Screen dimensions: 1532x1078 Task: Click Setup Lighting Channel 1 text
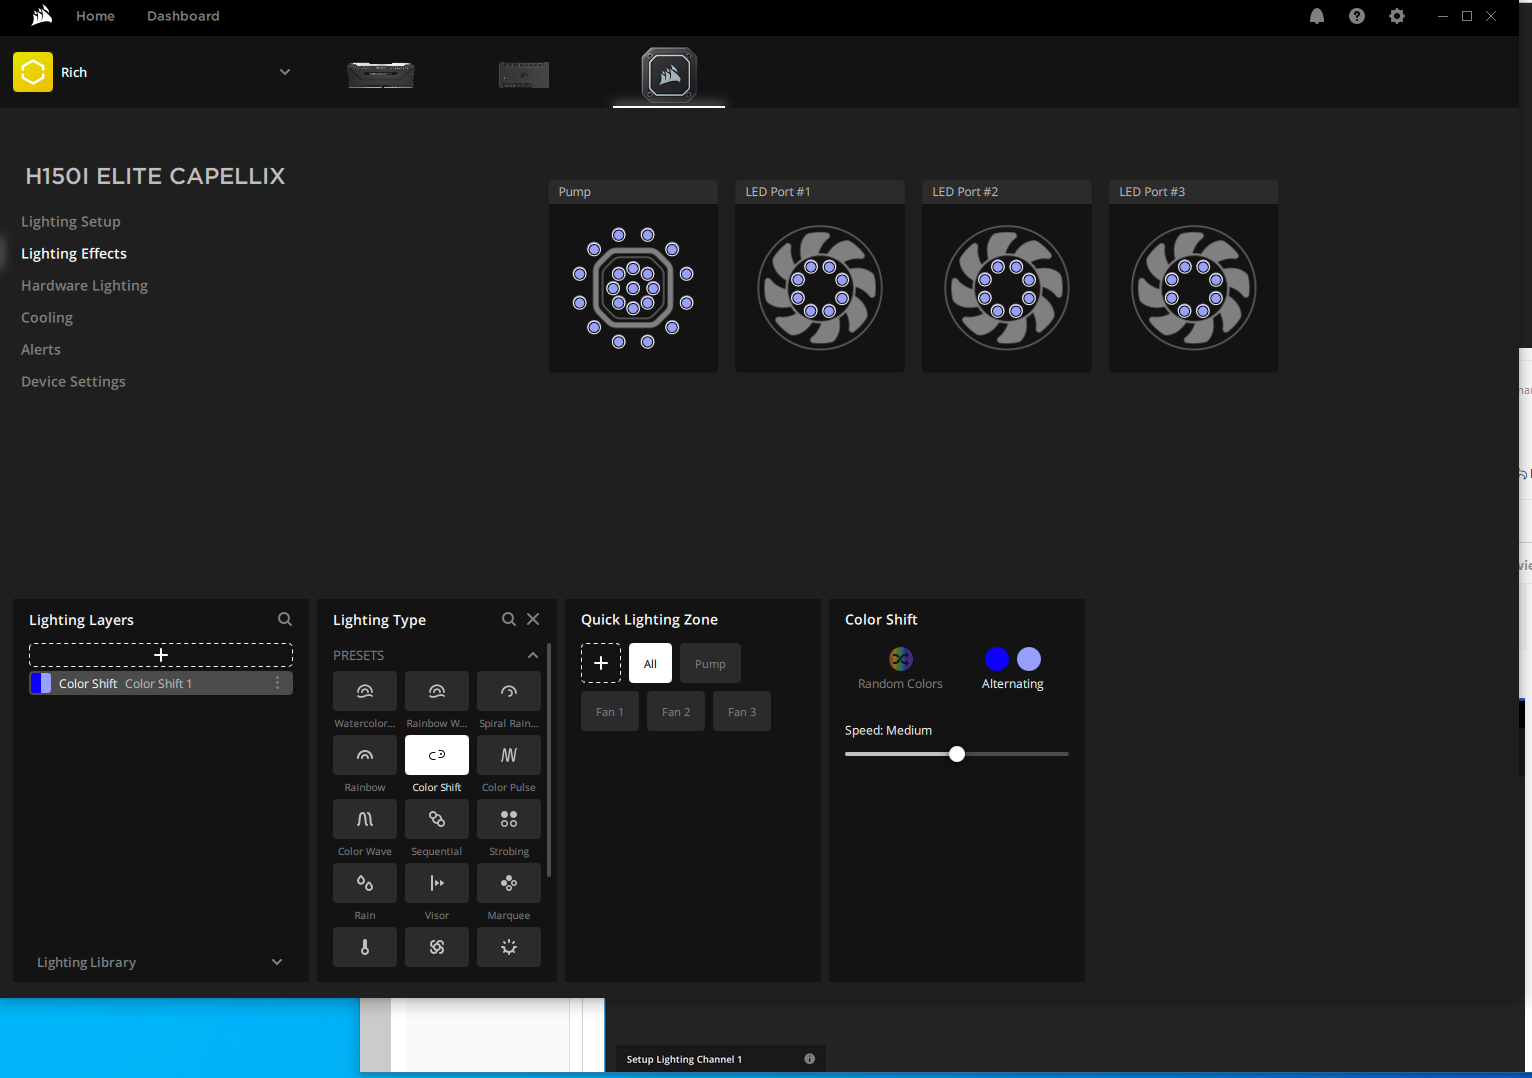pos(684,1059)
